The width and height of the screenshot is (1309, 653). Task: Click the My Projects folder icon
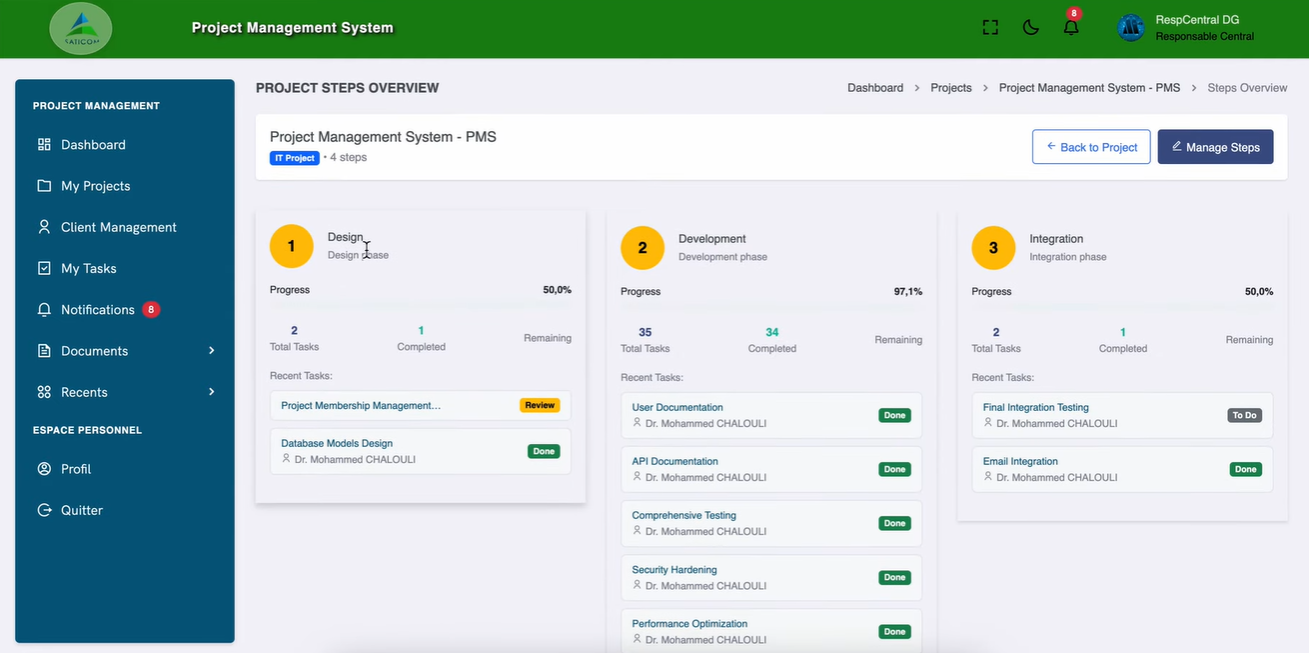point(44,186)
